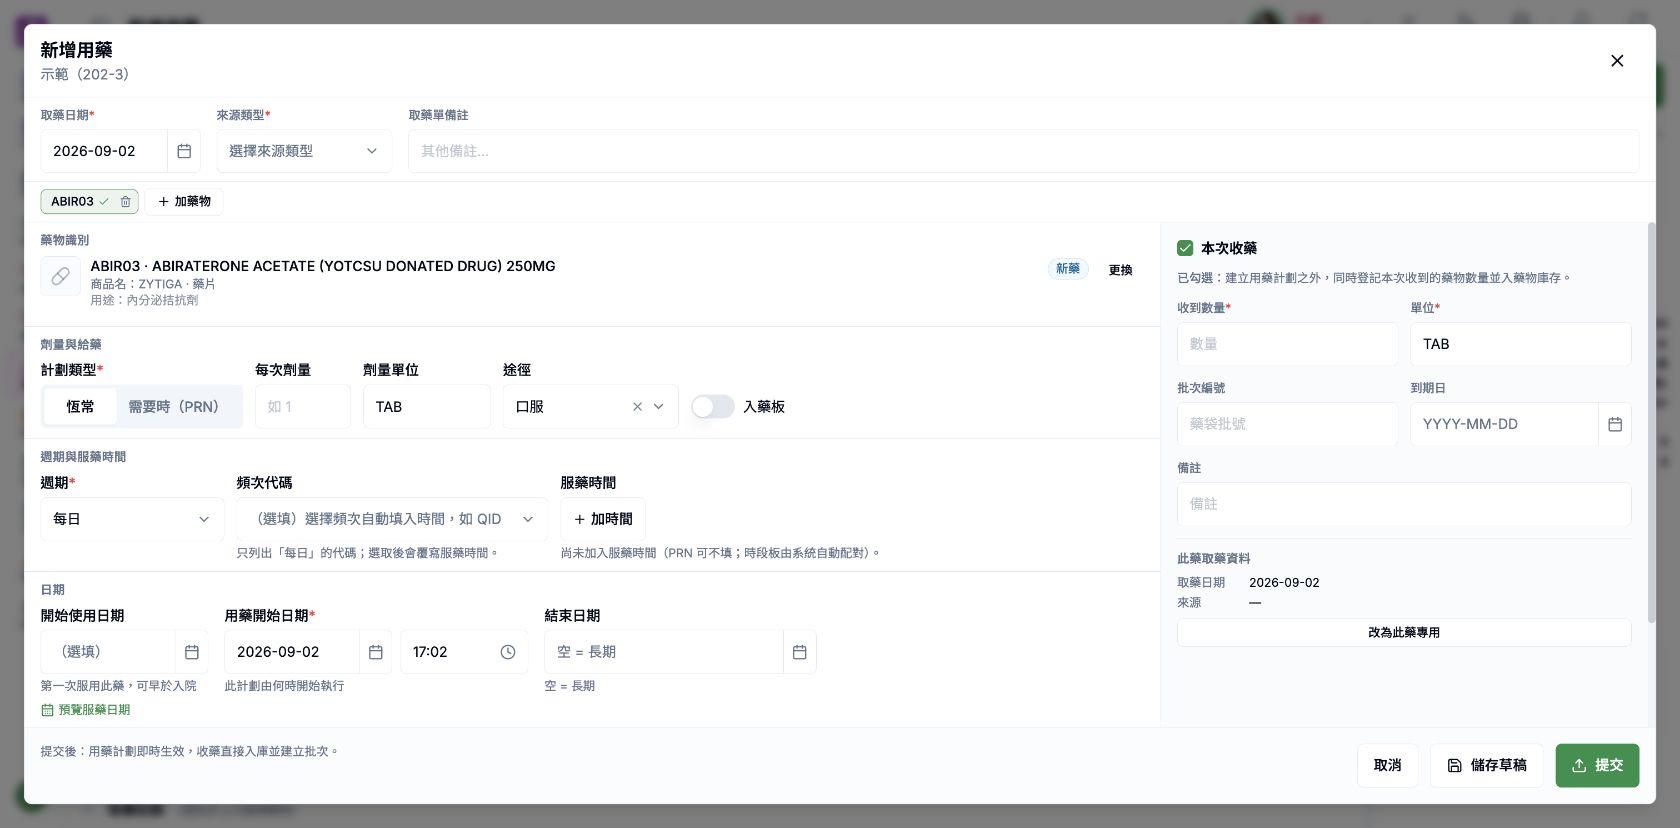Clear the 口服 route selection
1680x828 pixels.
[x=637, y=407]
